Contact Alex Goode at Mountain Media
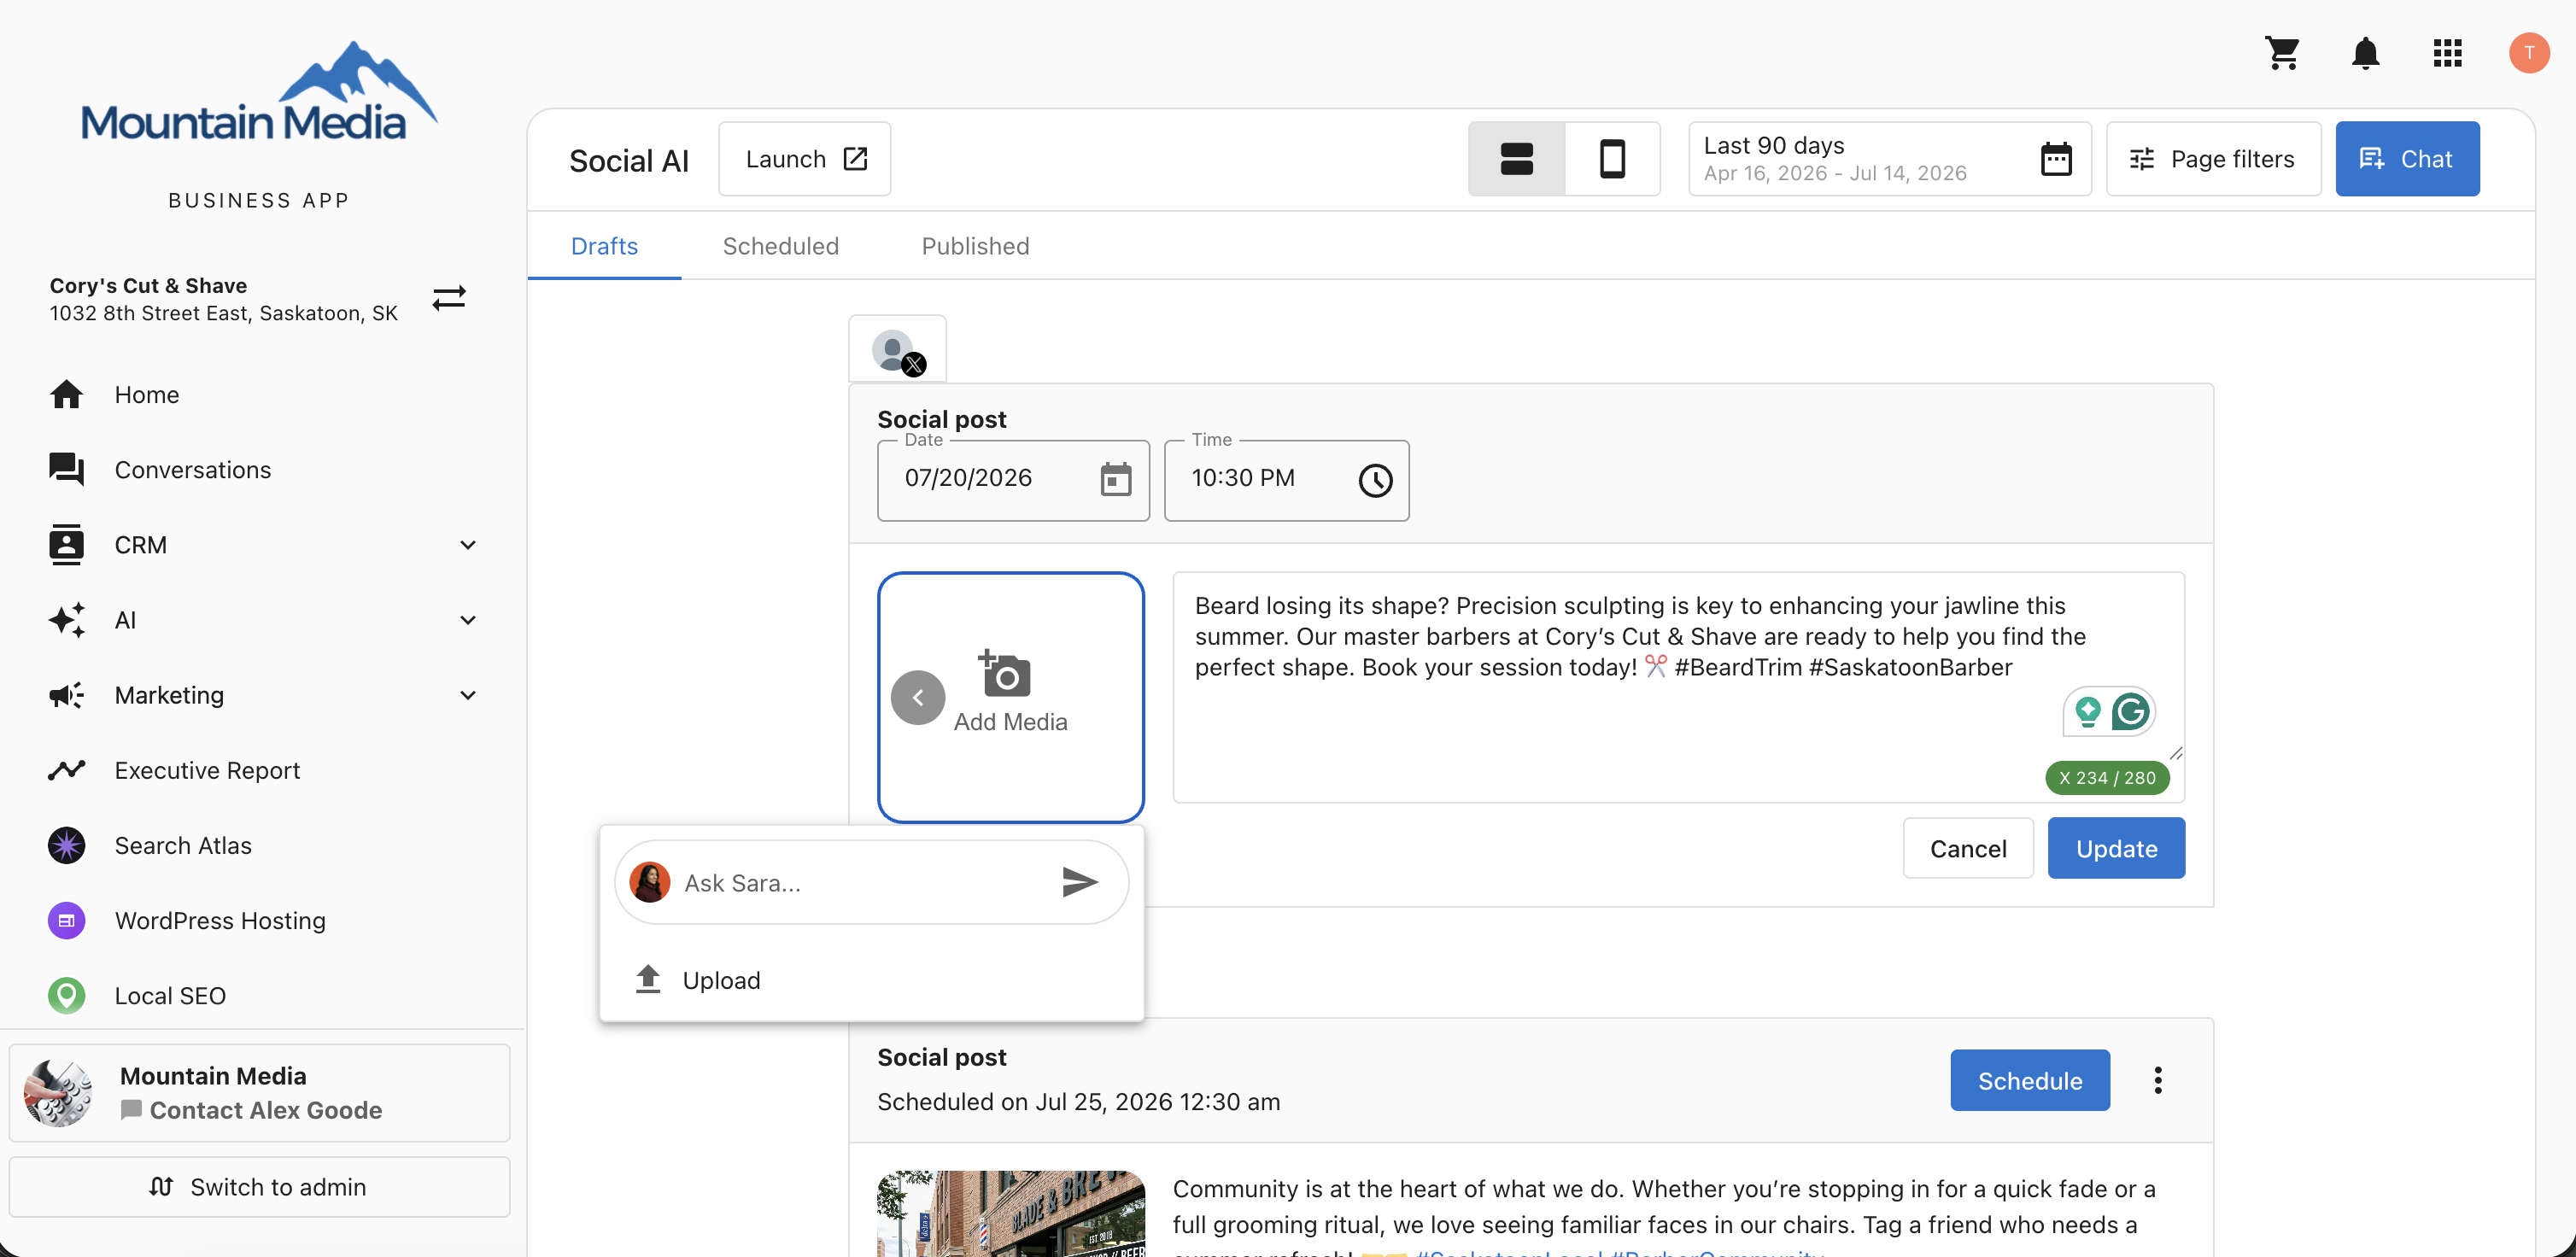Viewport: 2576px width, 1257px height. pyautogui.click(x=266, y=1110)
